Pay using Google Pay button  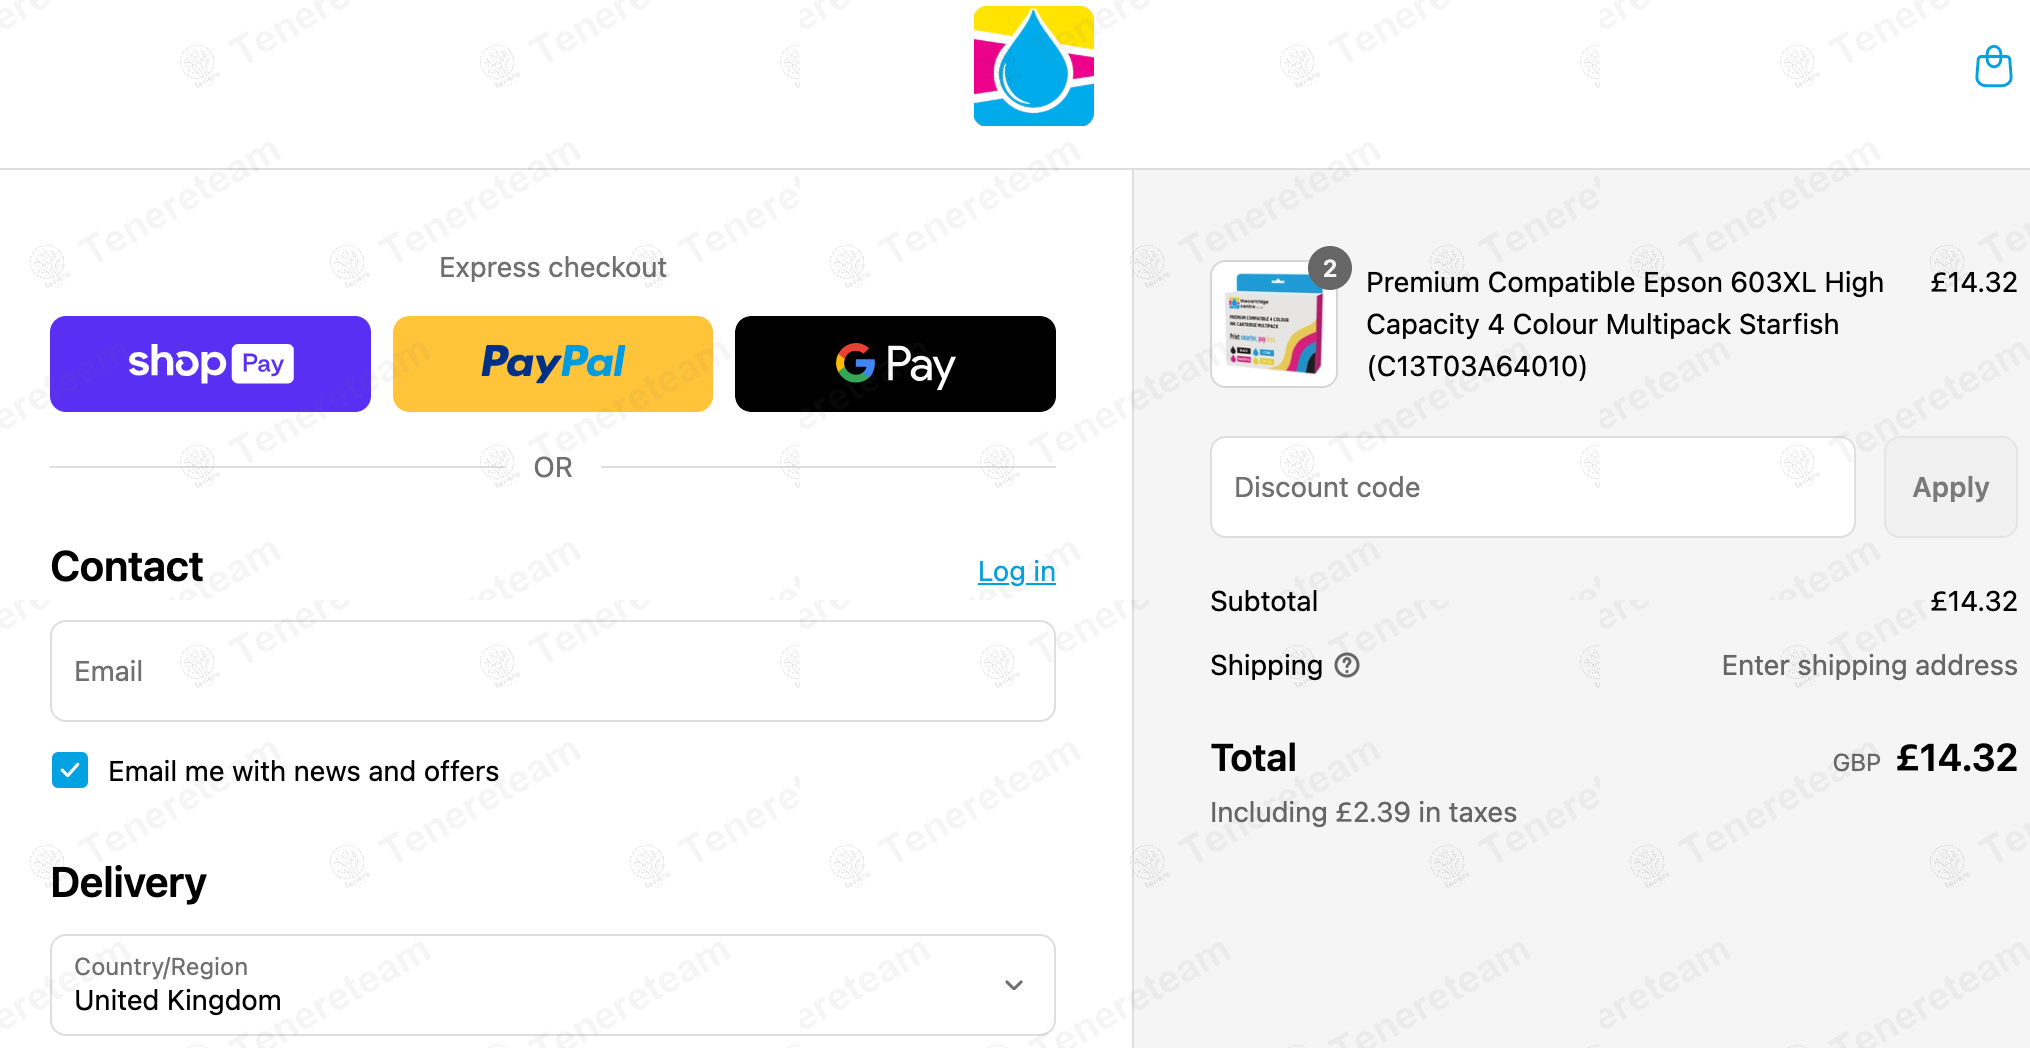tap(895, 364)
